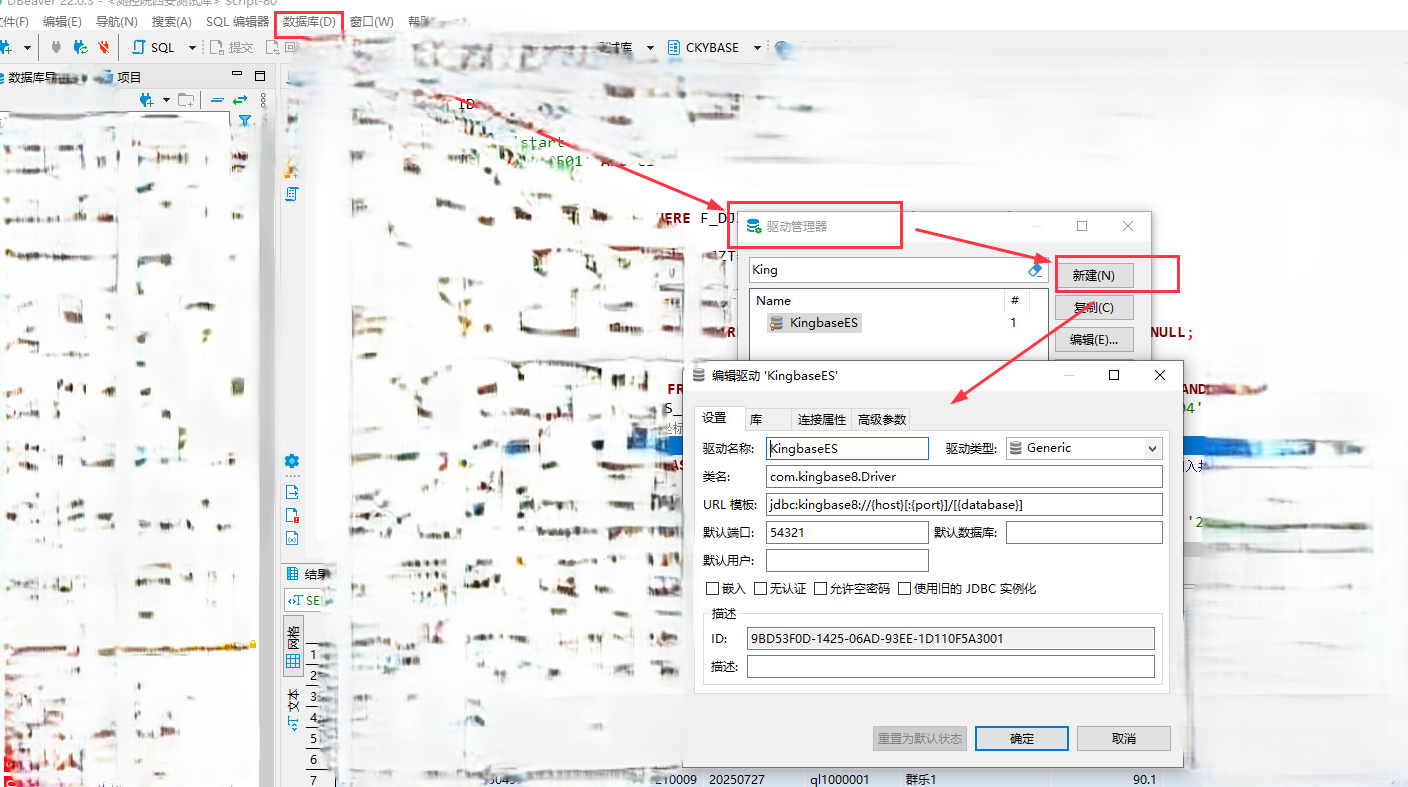Expand the SQL button dropdown arrow

pos(192,47)
